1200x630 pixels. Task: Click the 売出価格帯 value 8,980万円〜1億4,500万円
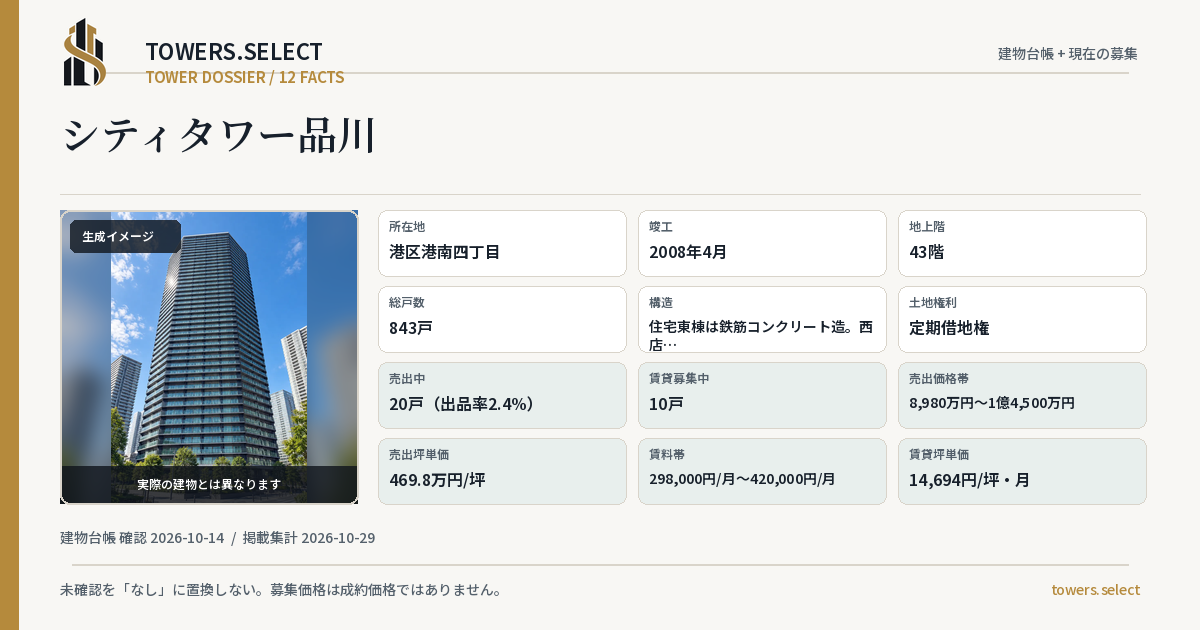tap(992, 403)
